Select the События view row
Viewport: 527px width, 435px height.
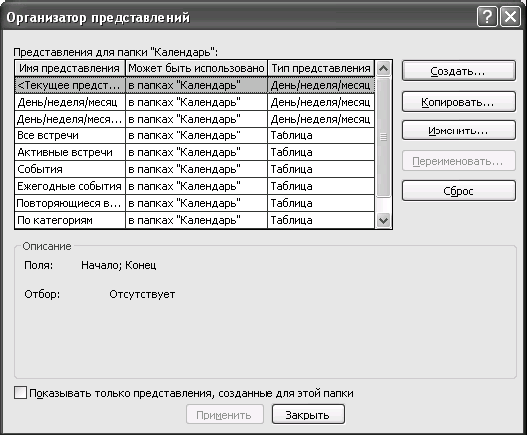click(x=195, y=169)
